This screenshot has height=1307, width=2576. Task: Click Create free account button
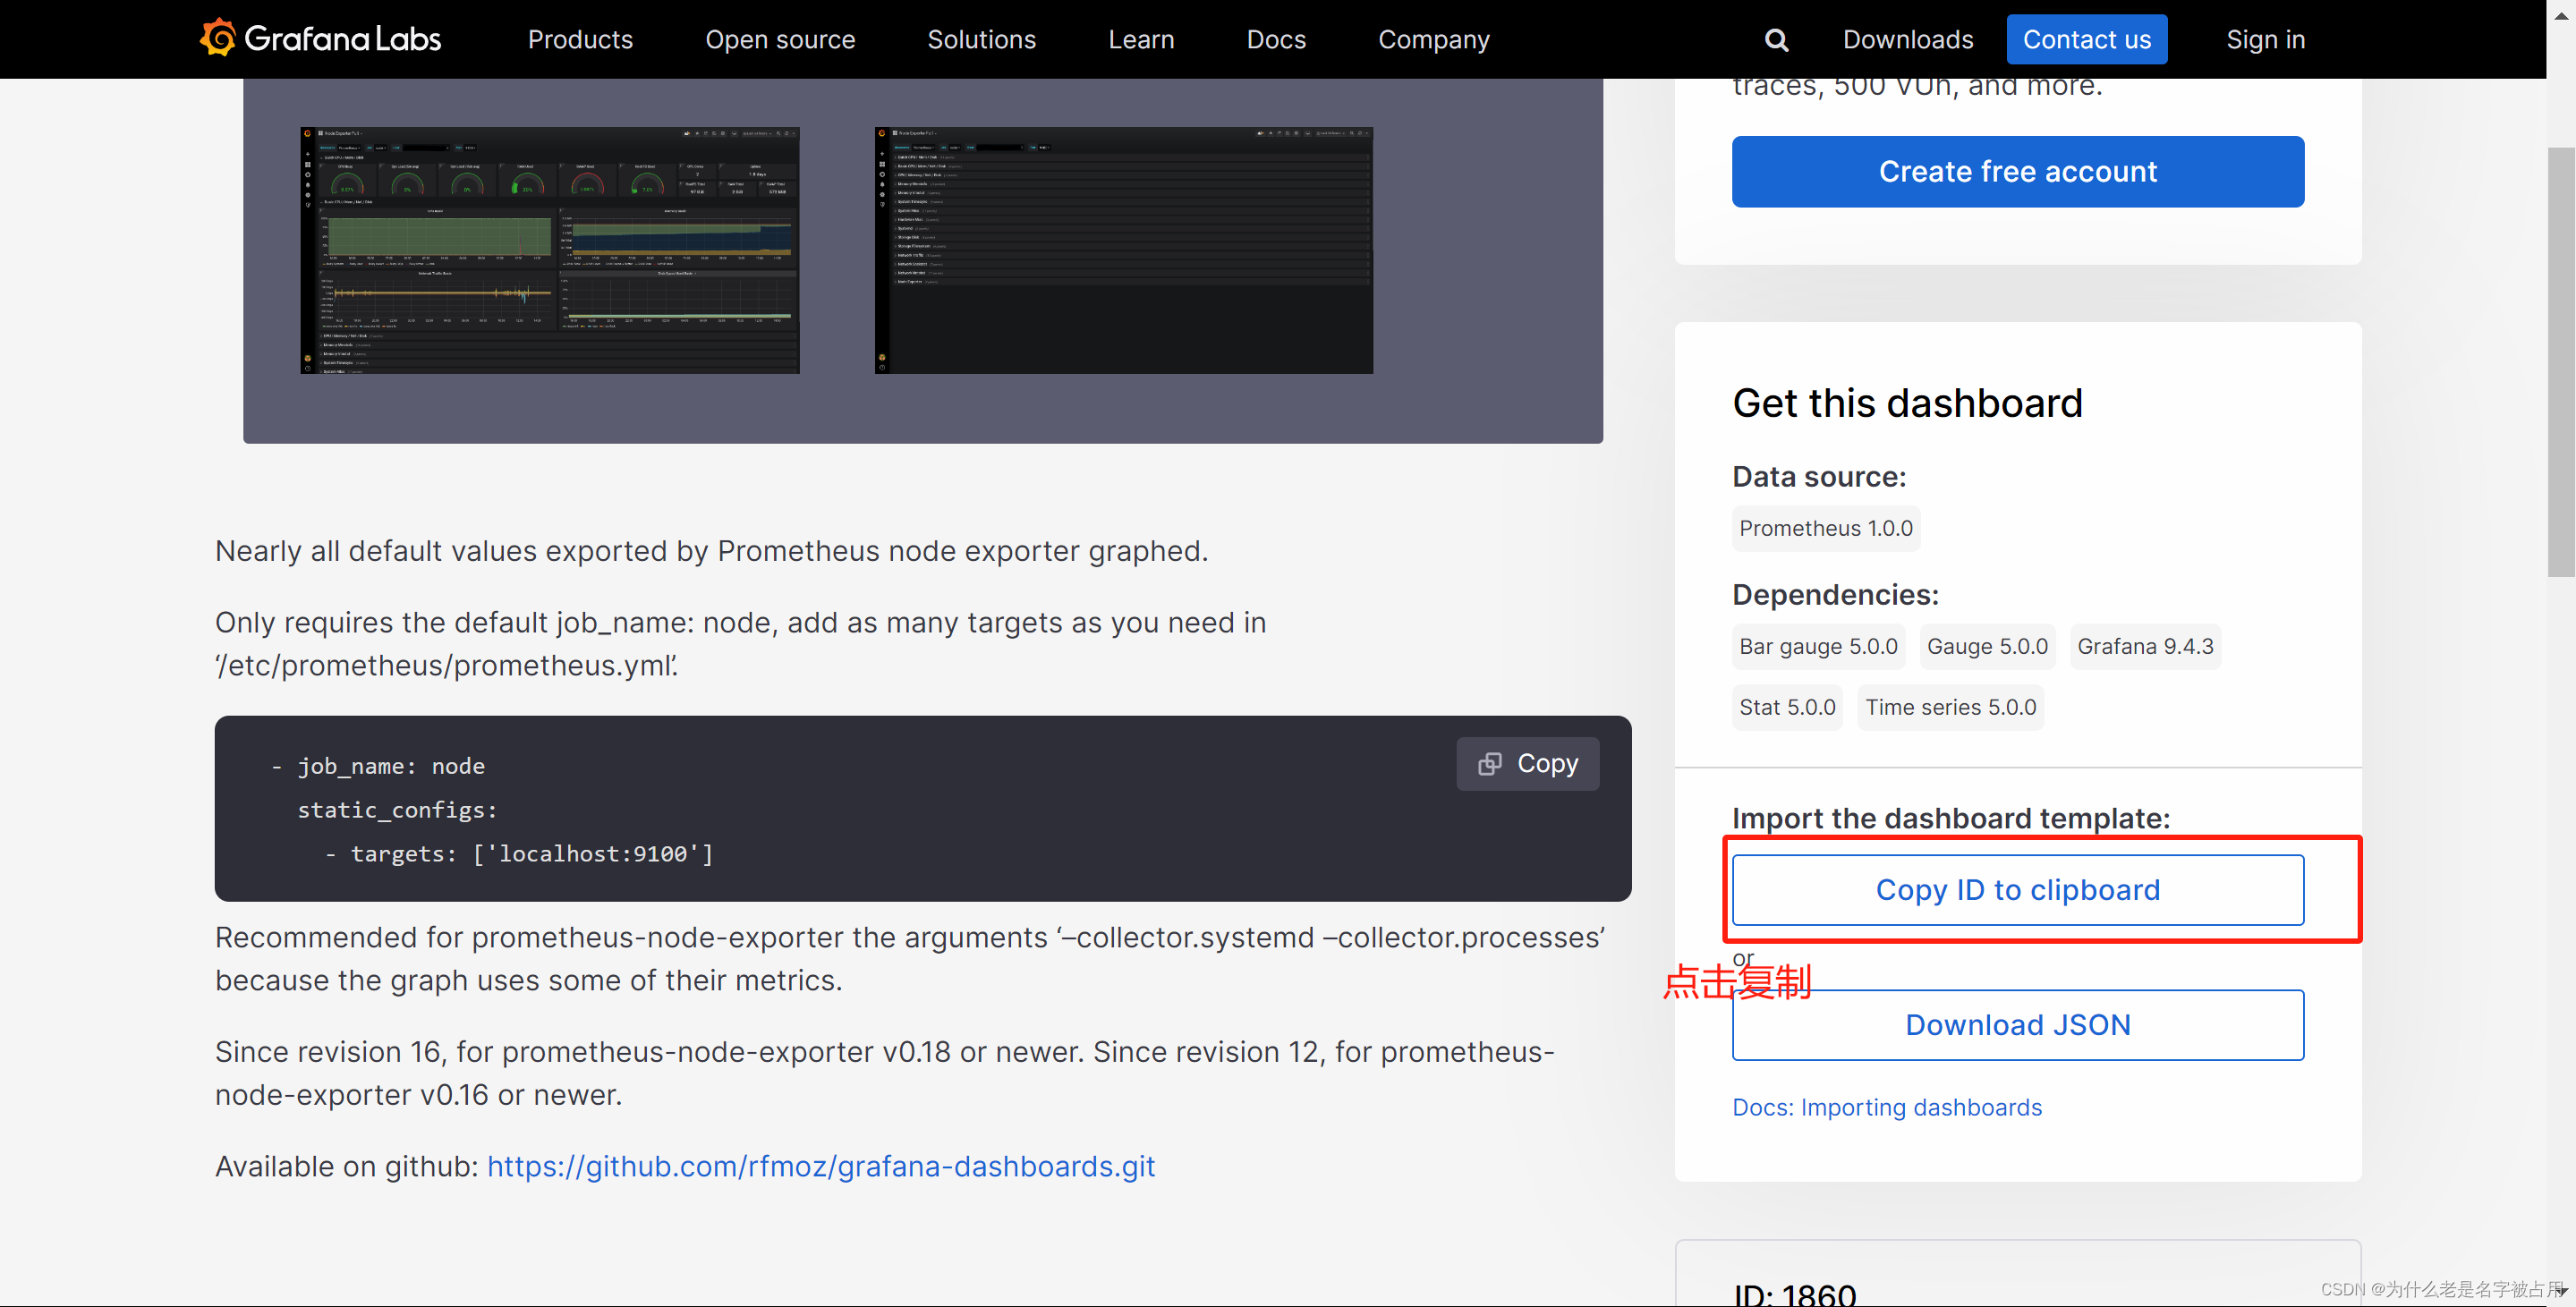[2018, 172]
